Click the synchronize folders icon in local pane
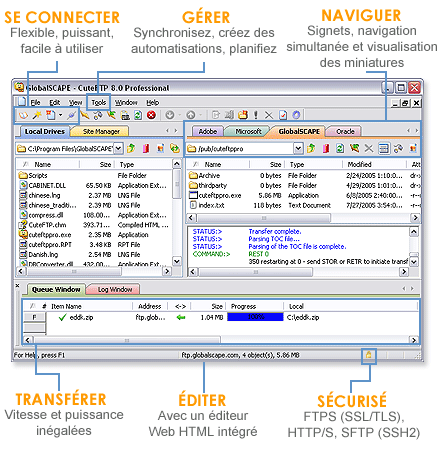The width and height of the screenshot is (438, 460). point(175,148)
